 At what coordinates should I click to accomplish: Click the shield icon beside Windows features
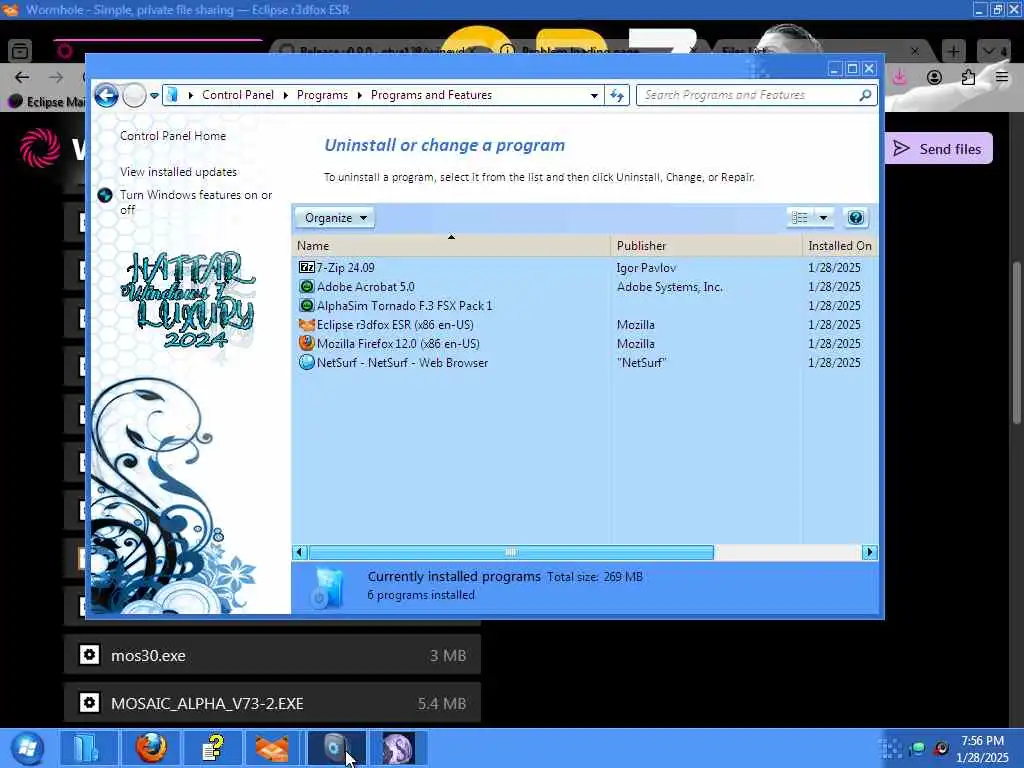pos(105,195)
